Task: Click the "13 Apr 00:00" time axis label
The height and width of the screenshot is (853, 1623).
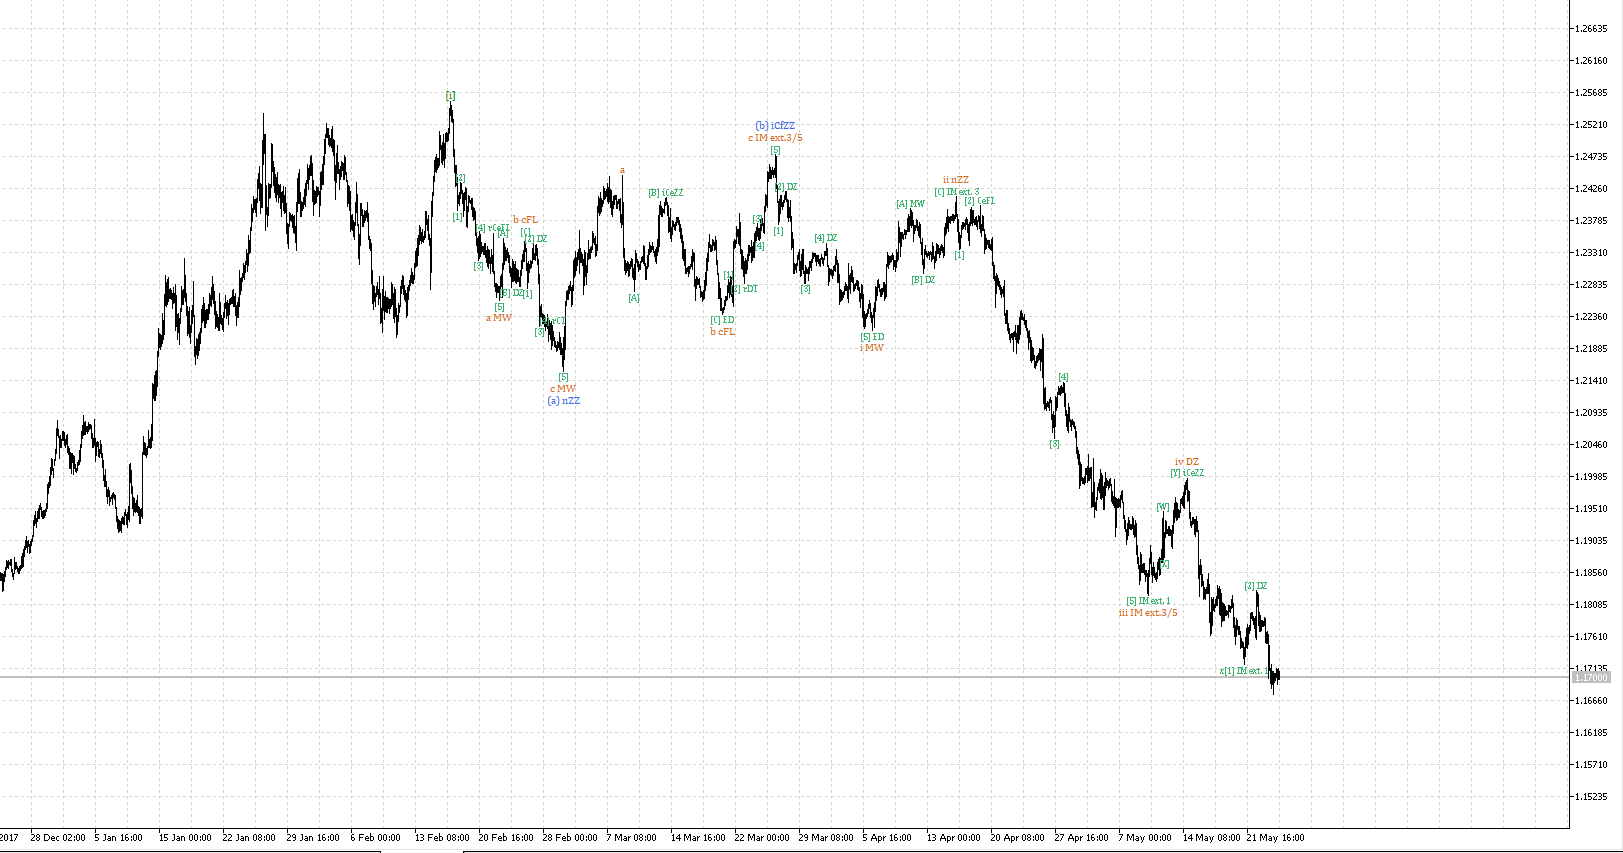Action: (954, 838)
